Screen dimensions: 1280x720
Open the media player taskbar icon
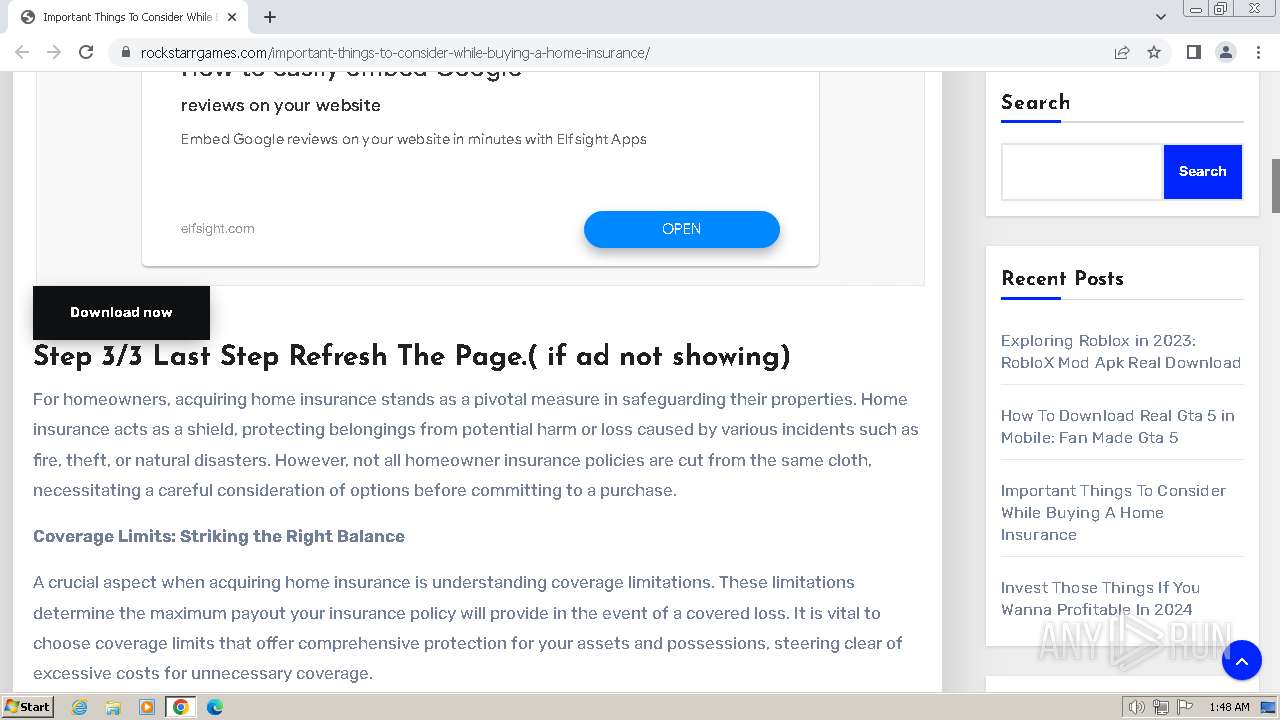(147, 707)
